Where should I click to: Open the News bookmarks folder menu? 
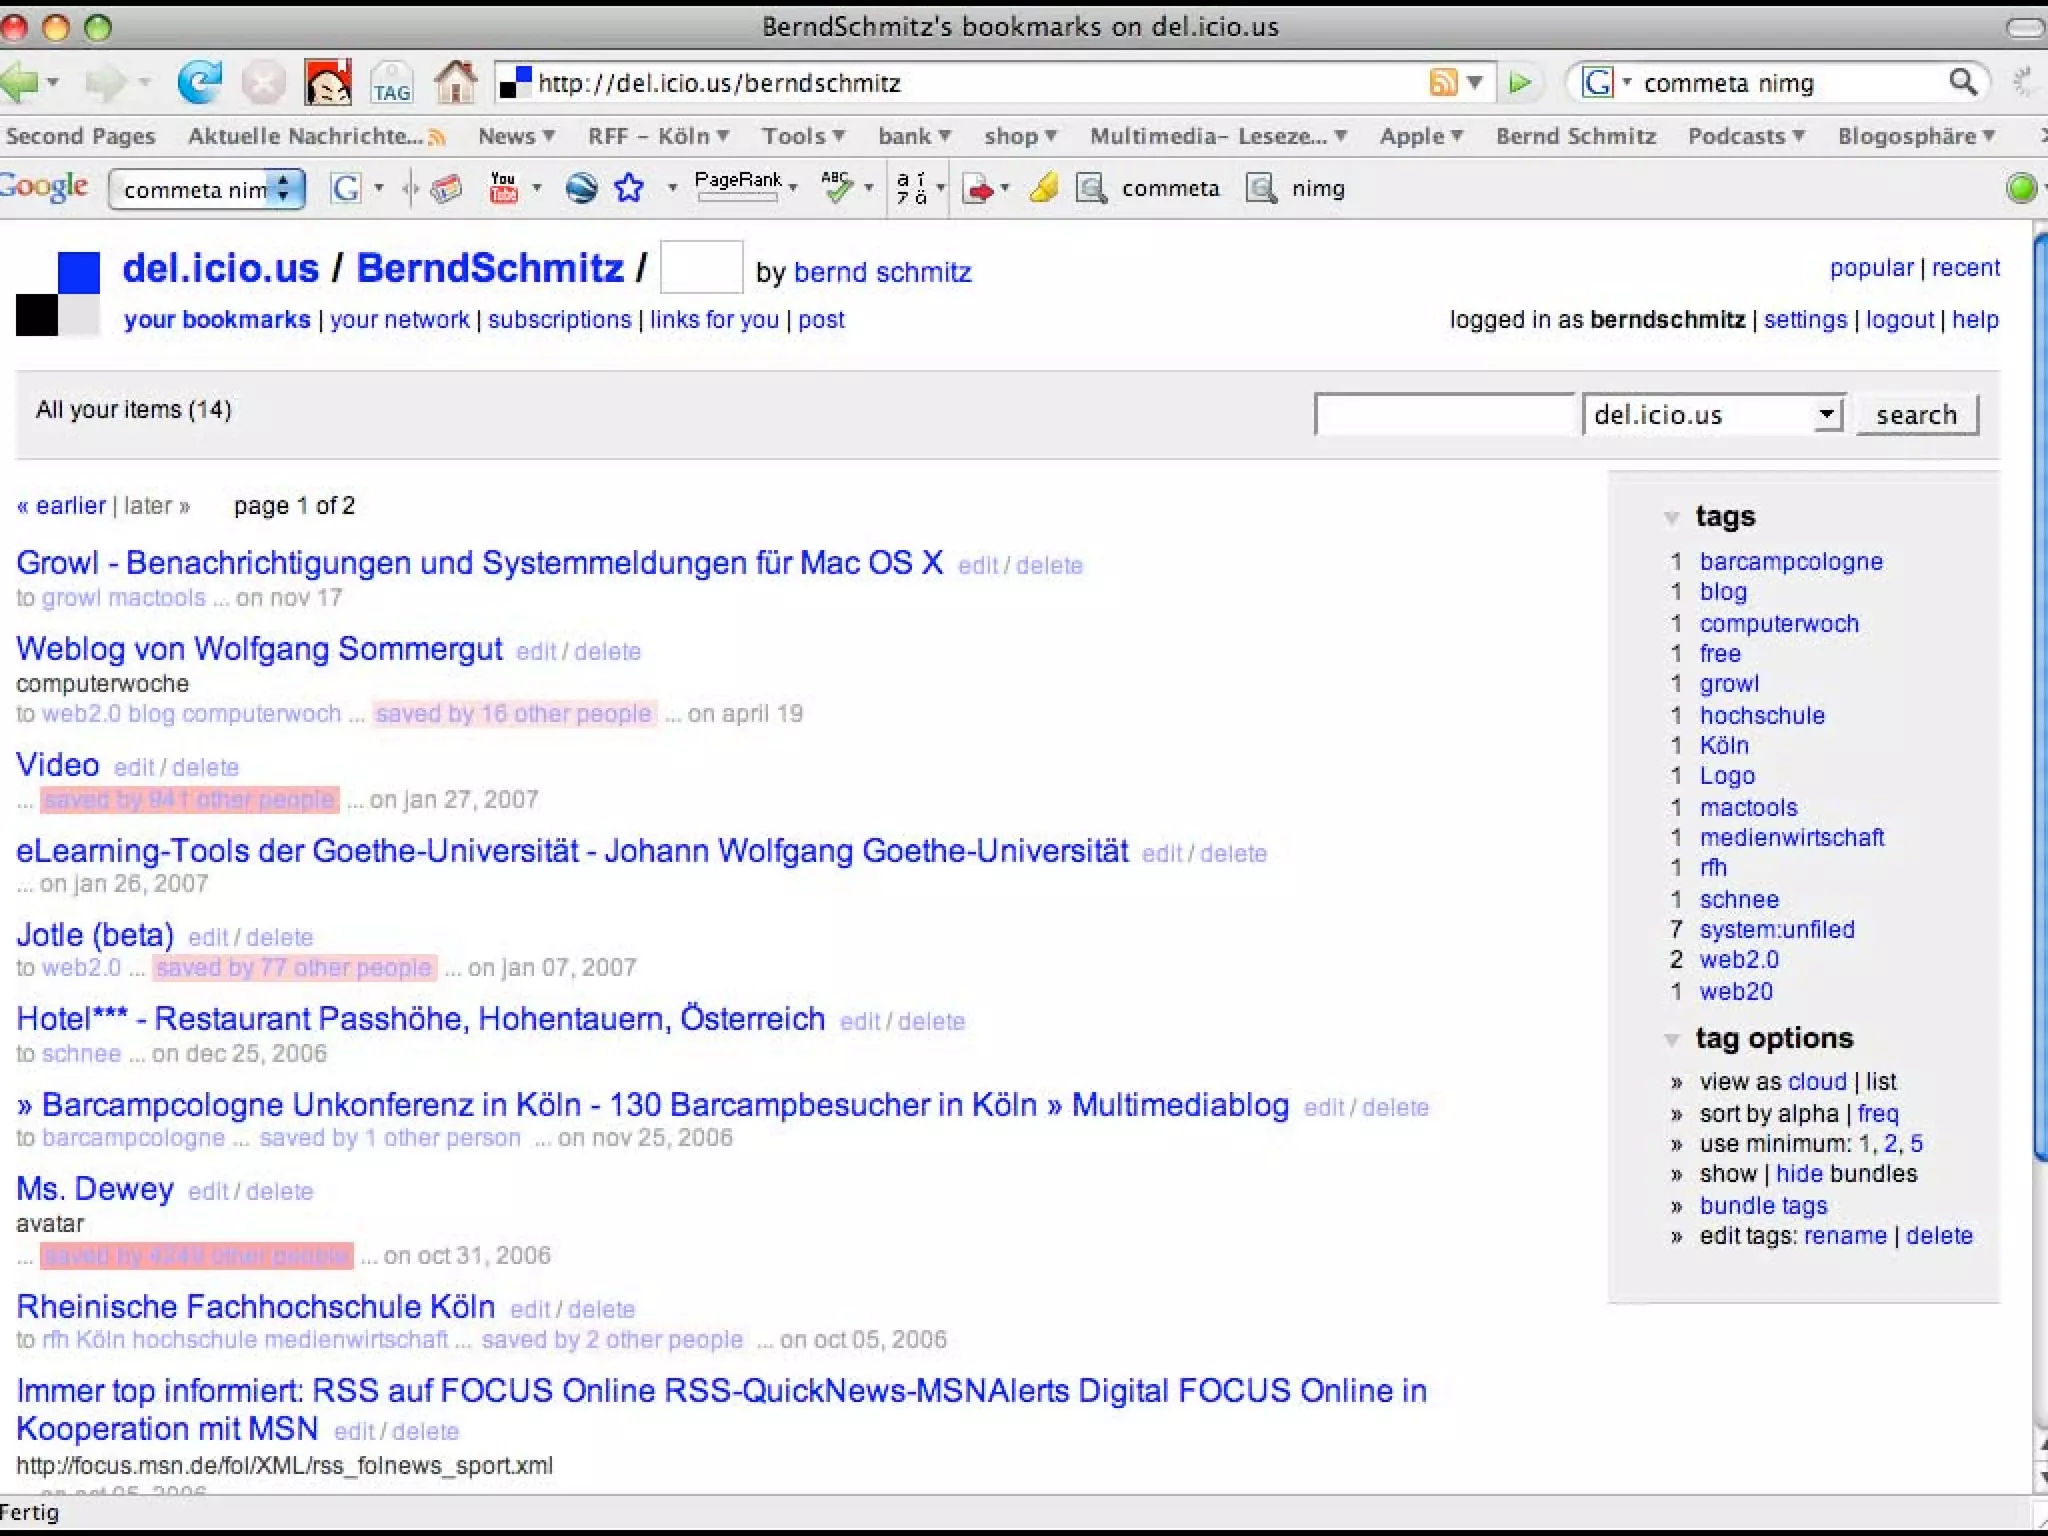tap(515, 136)
